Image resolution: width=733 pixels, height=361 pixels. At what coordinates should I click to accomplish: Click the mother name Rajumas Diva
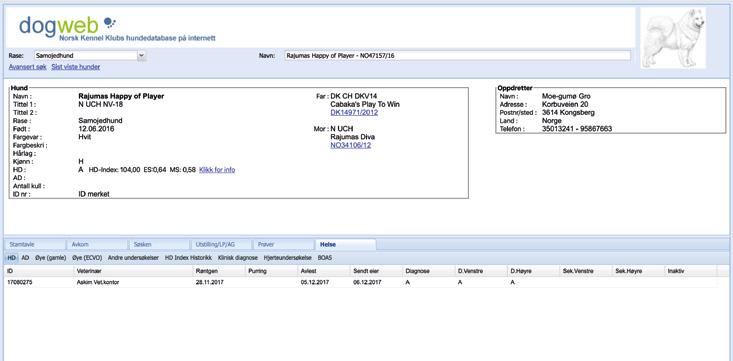[x=352, y=137]
